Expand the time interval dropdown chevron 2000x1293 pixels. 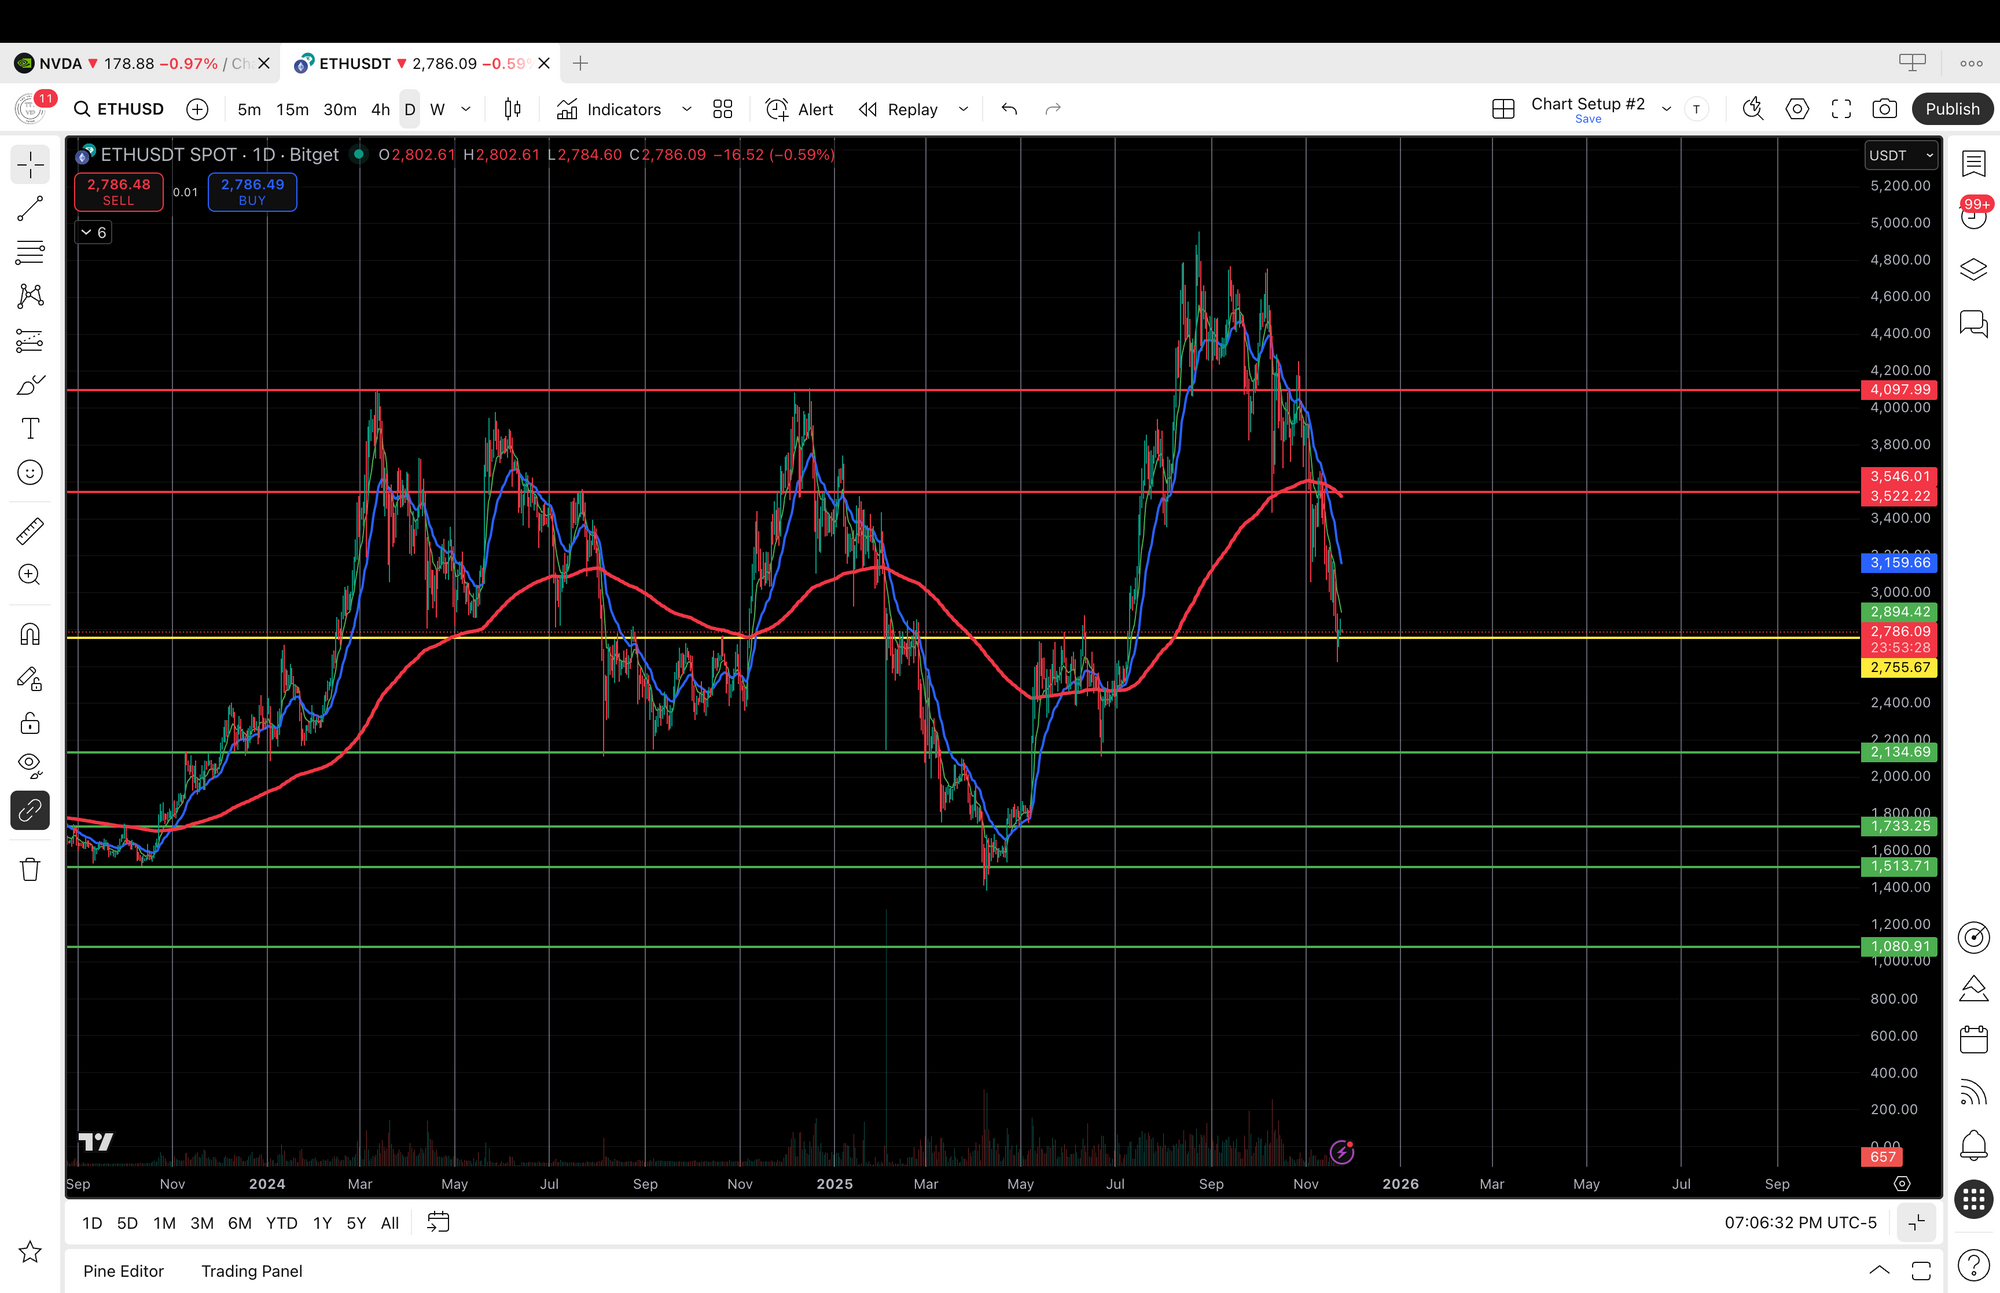[466, 109]
